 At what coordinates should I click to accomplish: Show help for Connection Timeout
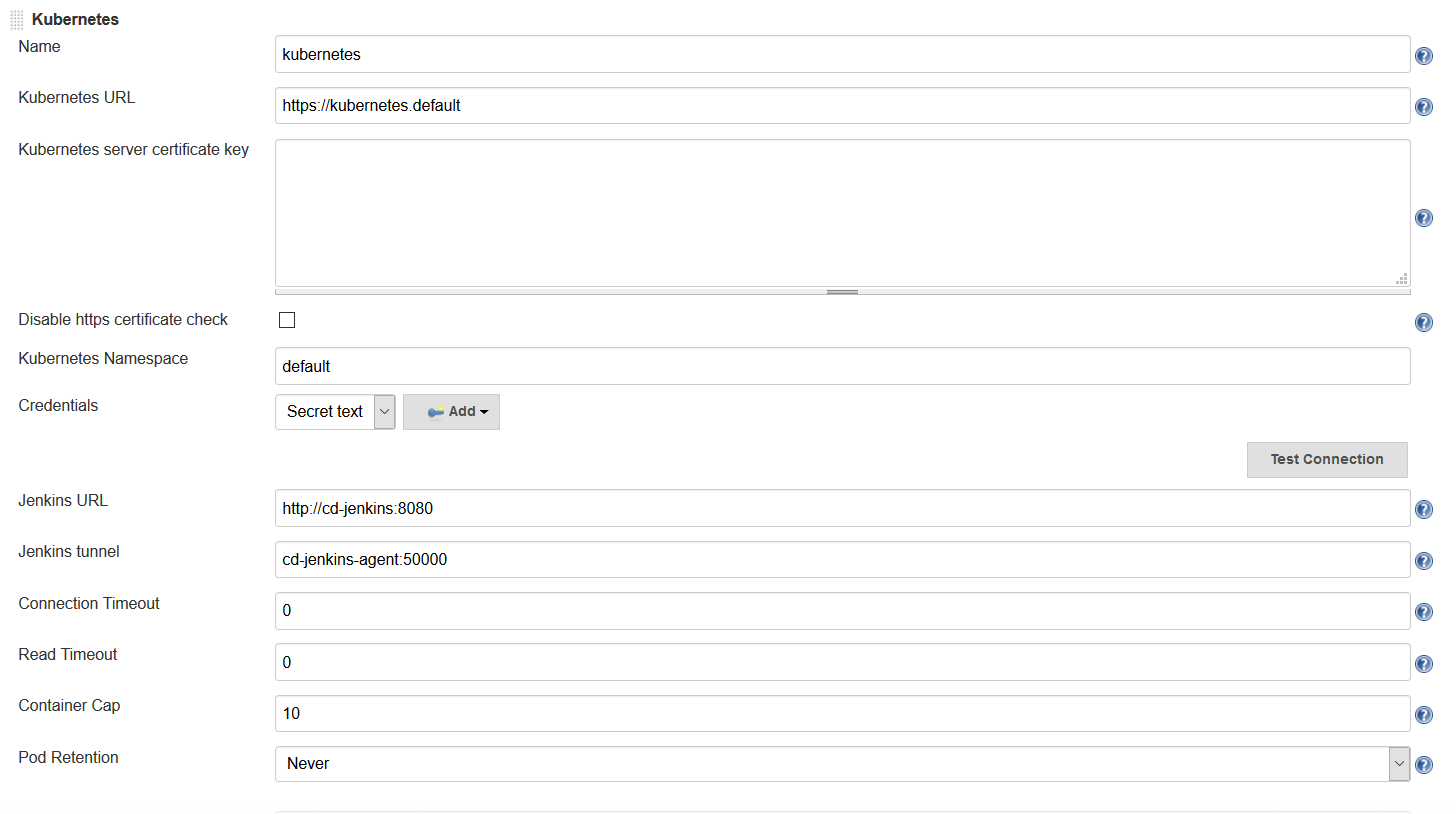1424,611
